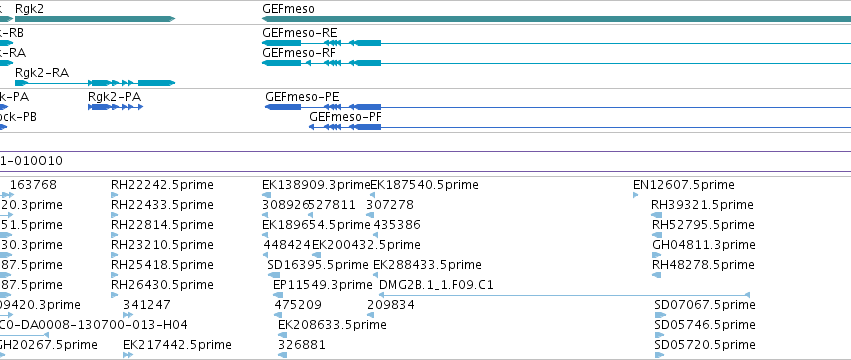
Task: Select EST EK138909.3prime
Action: point(315,185)
